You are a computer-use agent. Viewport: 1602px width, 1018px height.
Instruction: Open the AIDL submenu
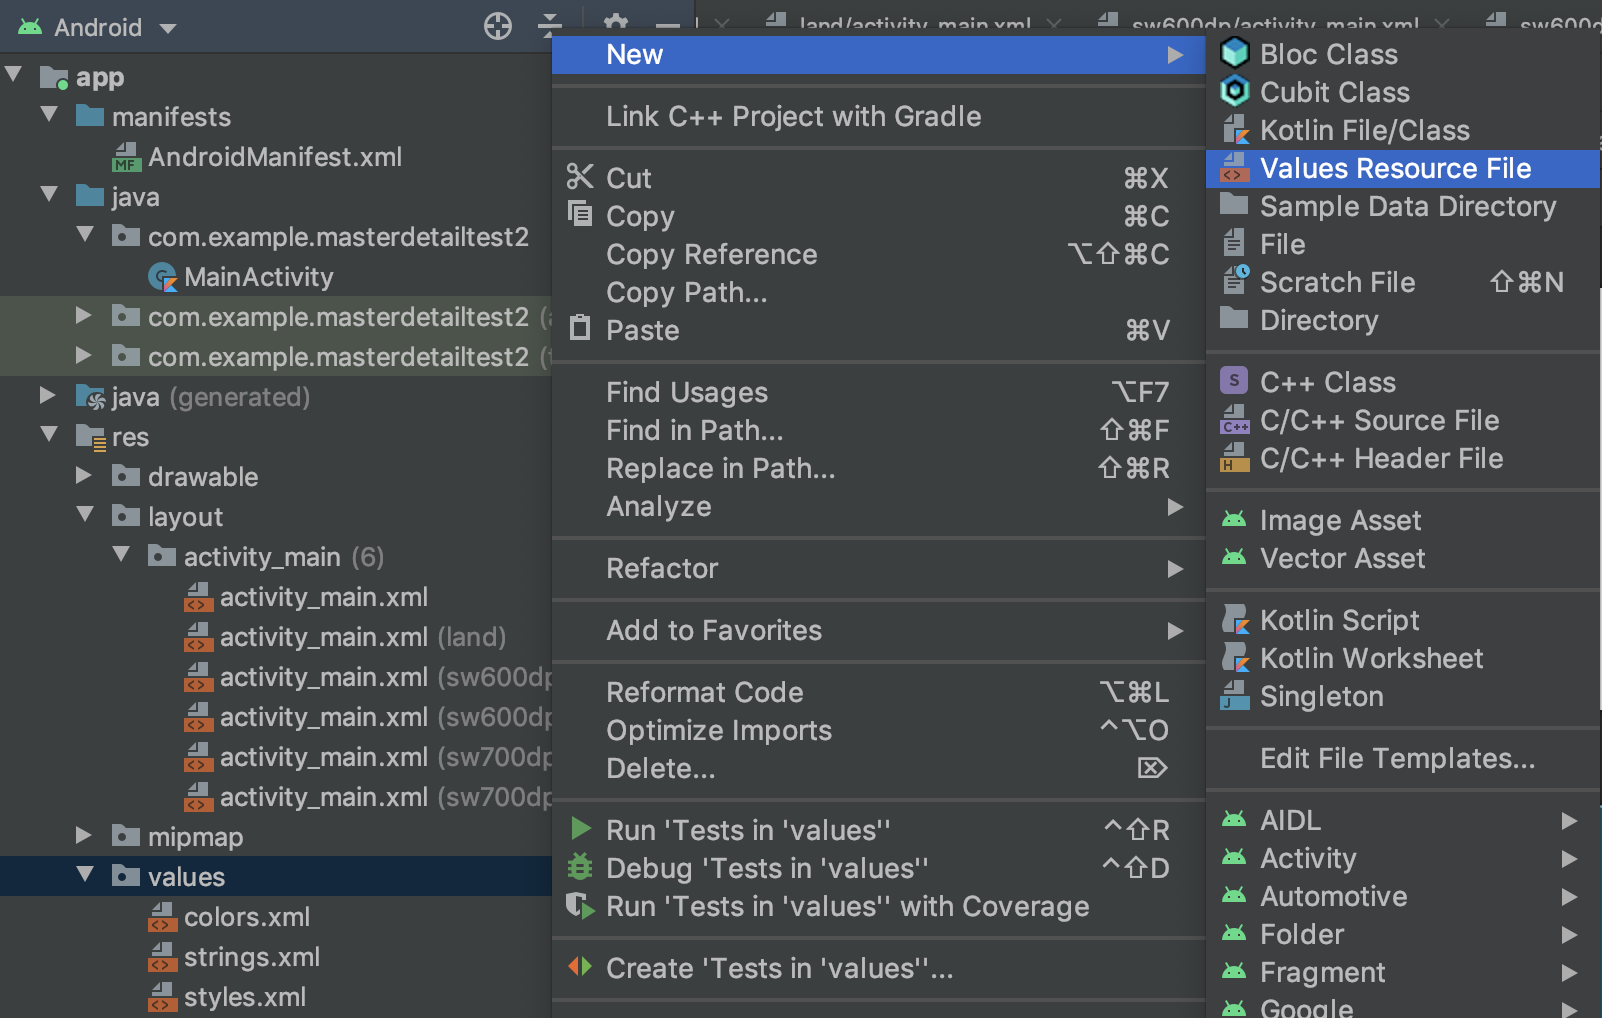pyautogui.click(x=1403, y=820)
